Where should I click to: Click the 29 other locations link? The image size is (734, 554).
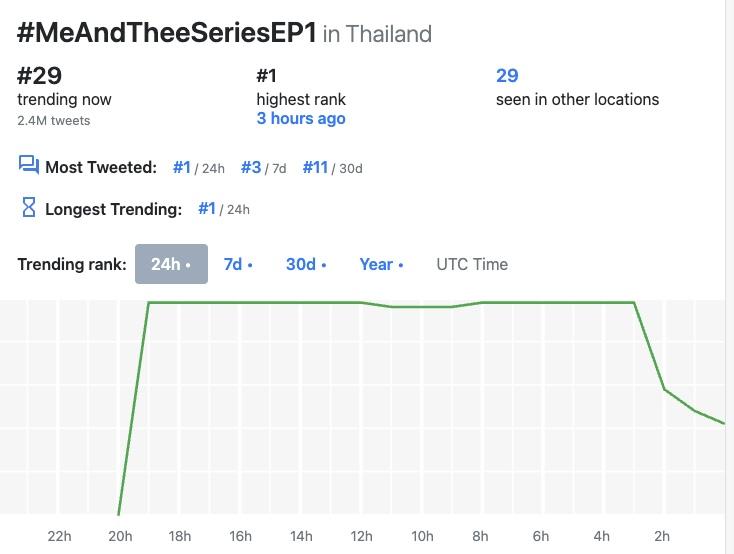pyautogui.click(x=507, y=75)
